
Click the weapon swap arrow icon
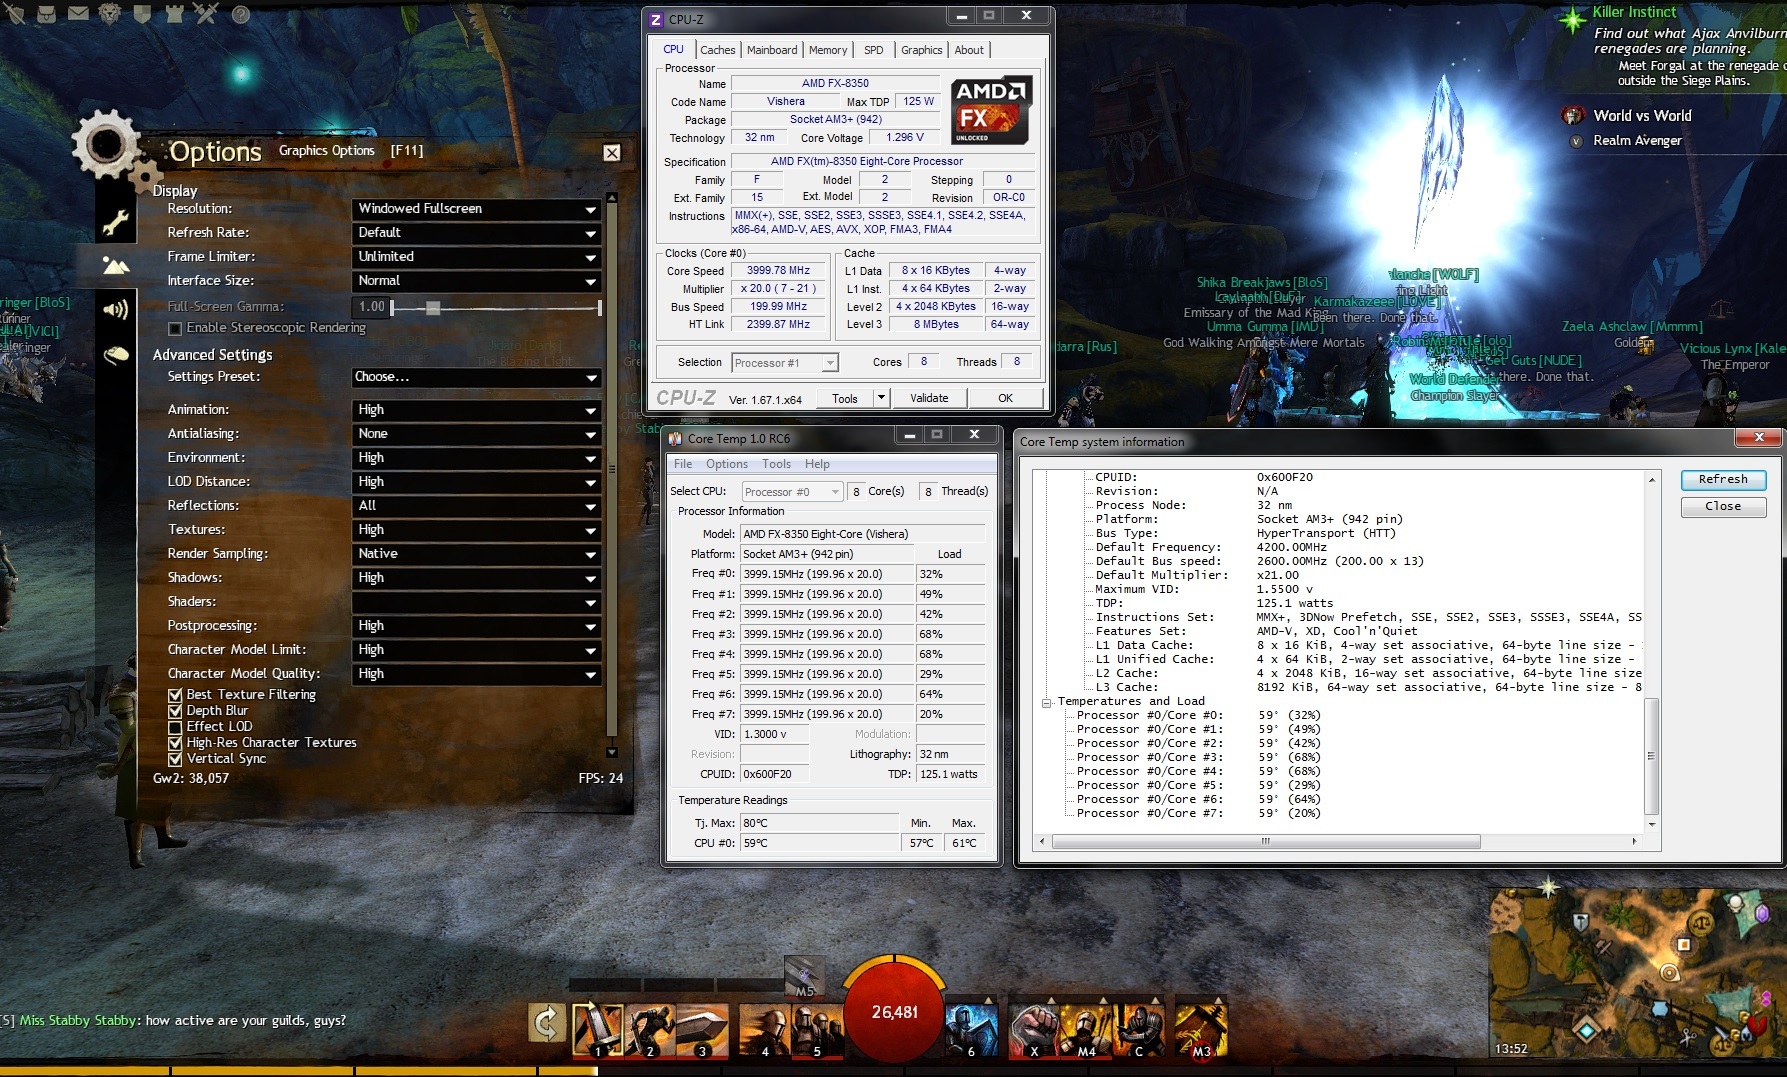547,1024
